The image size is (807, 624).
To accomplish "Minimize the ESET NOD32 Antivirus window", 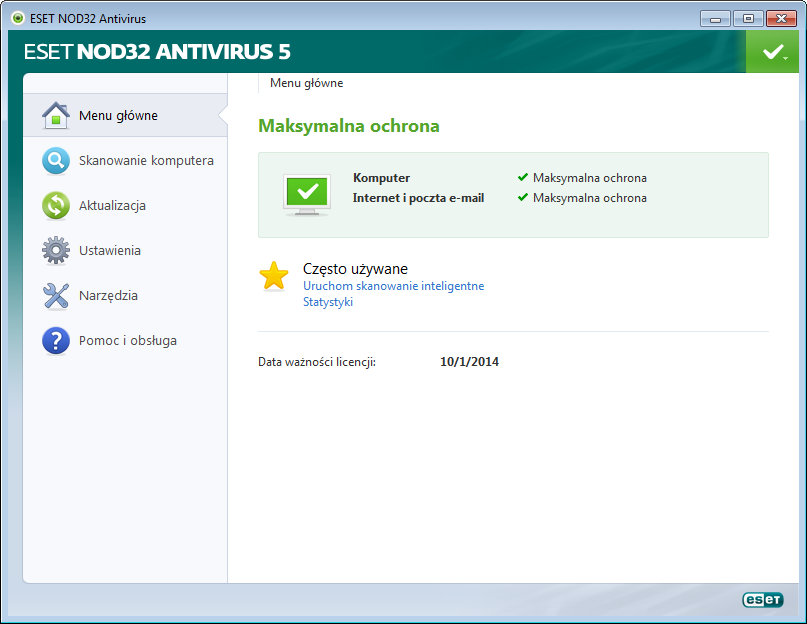I will tap(715, 19).
